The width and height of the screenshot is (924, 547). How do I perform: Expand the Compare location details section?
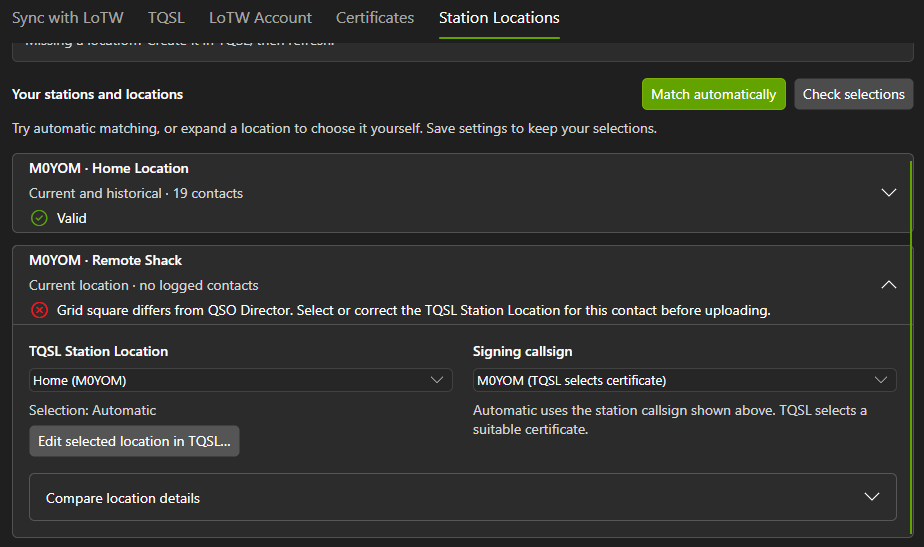(x=463, y=497)
